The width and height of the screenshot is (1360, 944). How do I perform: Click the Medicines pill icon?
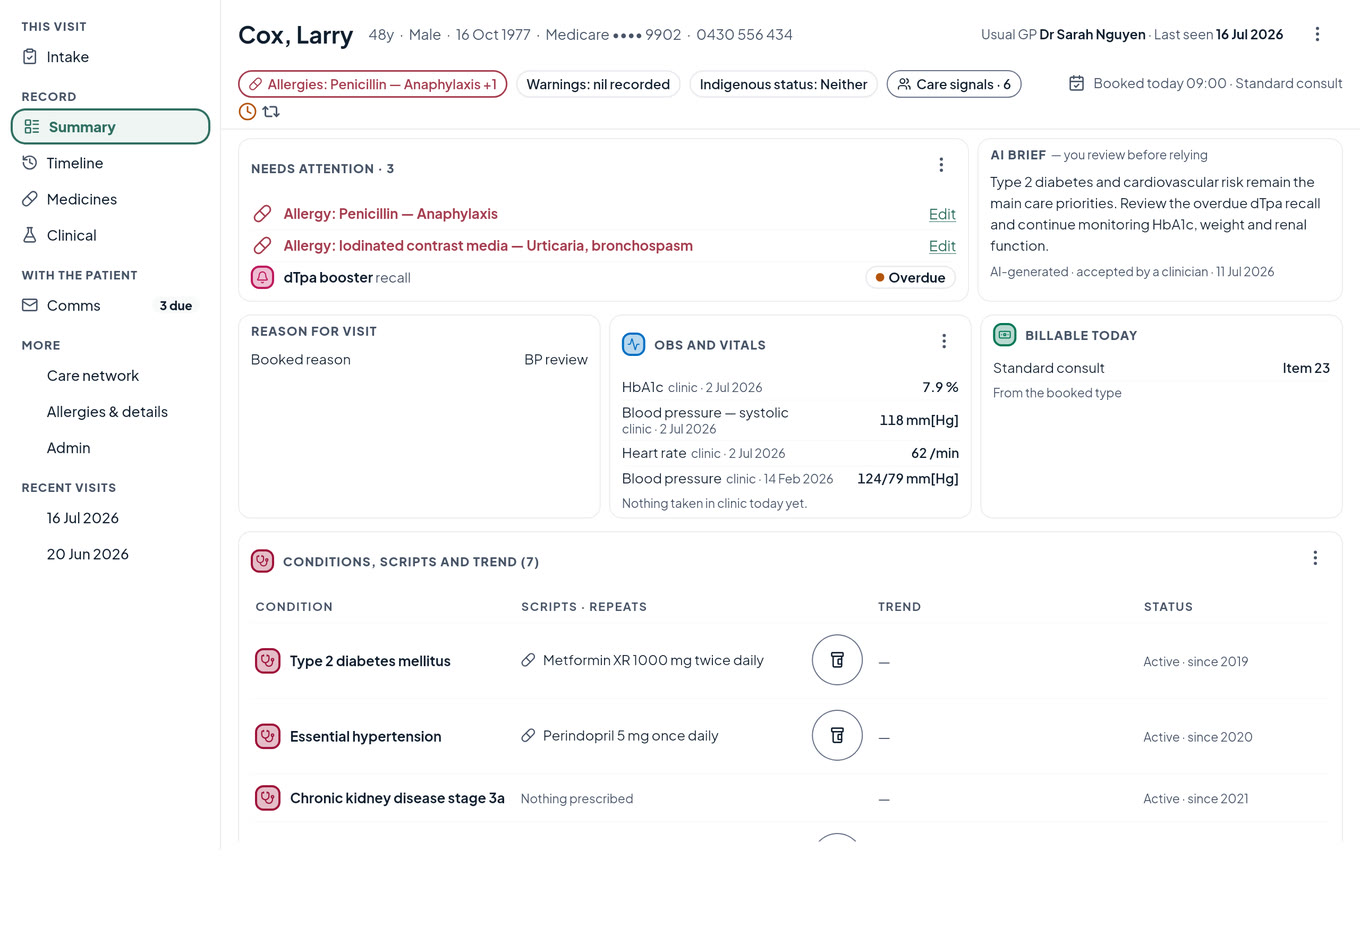click(x=30, y=199)
